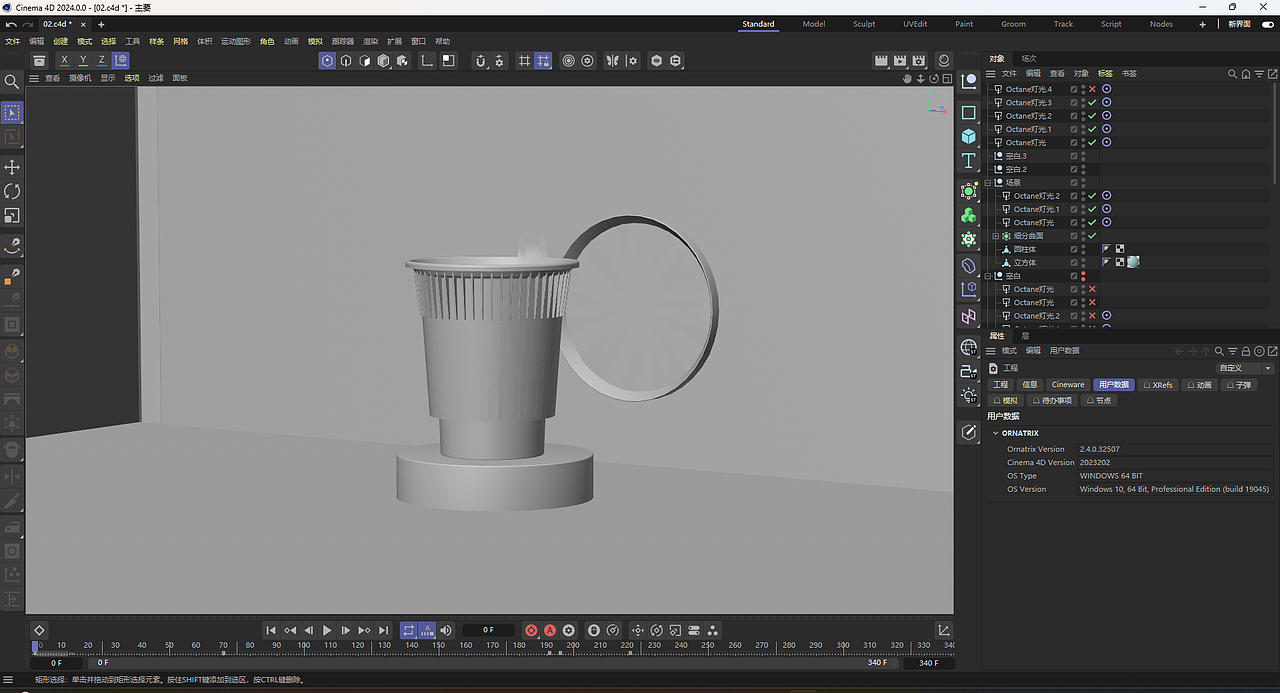Add a Text spline object
Image resolution: width=1280 pixels, height=693 pixels.
[x=968, y=161]
